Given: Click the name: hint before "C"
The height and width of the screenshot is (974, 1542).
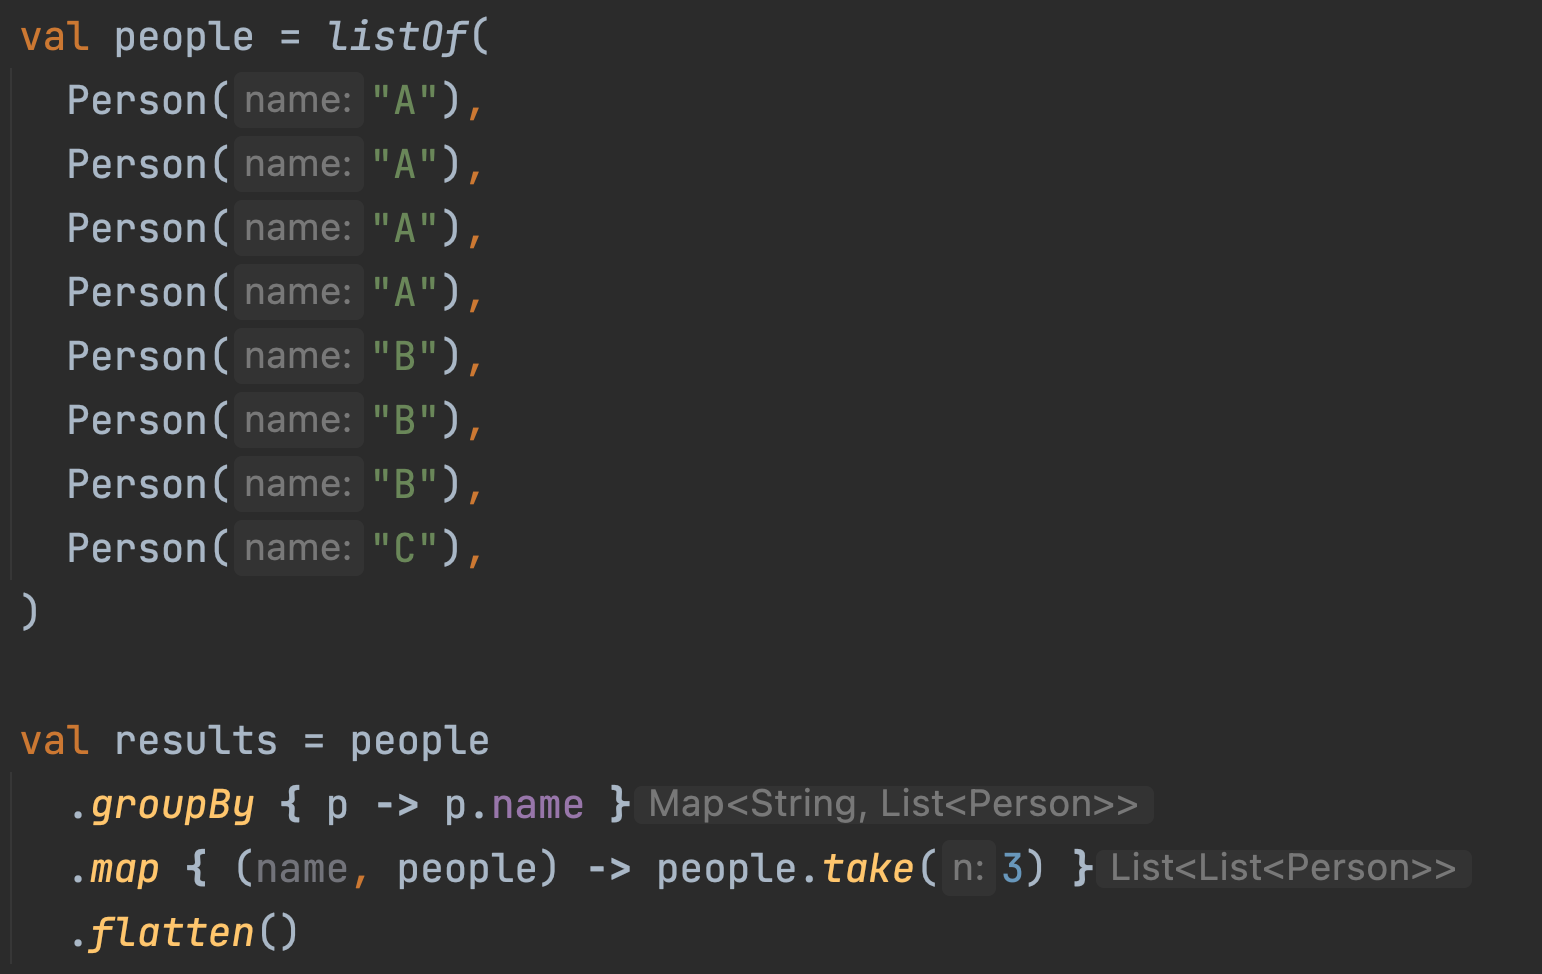Looking at the screenshot, I should pyautogui.click(x=298, y=548).
